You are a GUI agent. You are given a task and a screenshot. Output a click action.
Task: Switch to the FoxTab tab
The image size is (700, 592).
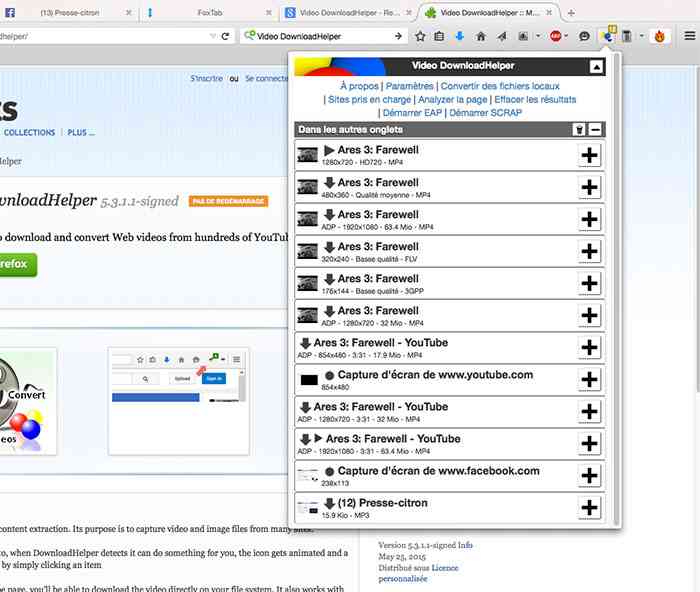[210, 13]
